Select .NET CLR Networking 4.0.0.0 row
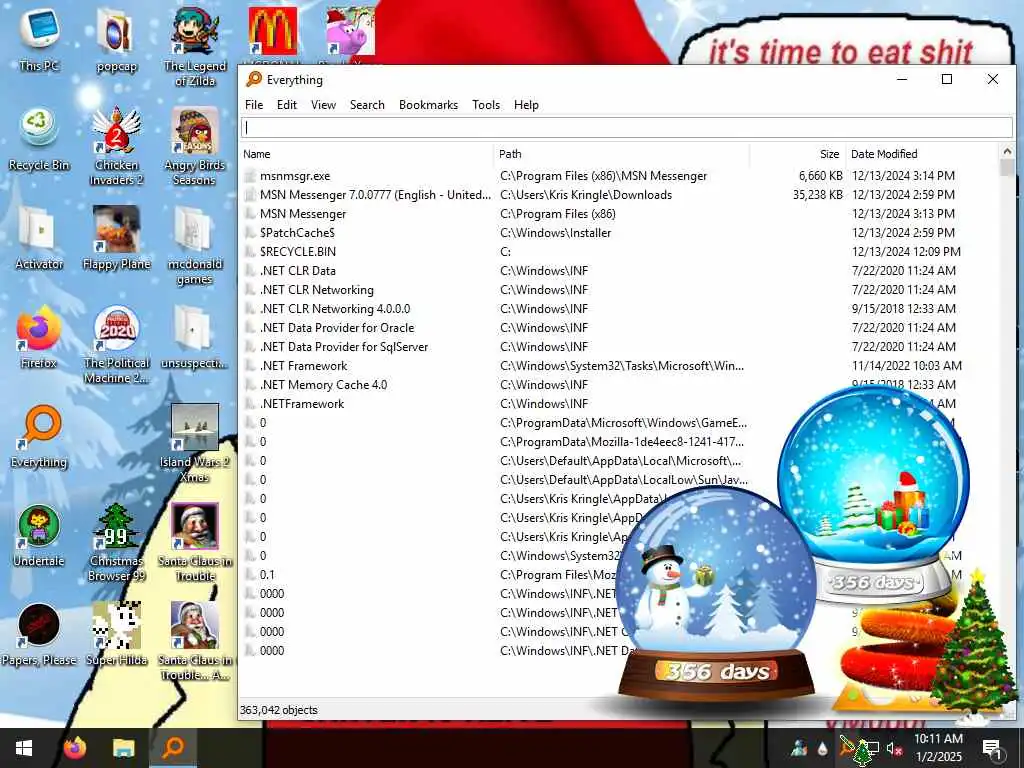 [620, 308]
